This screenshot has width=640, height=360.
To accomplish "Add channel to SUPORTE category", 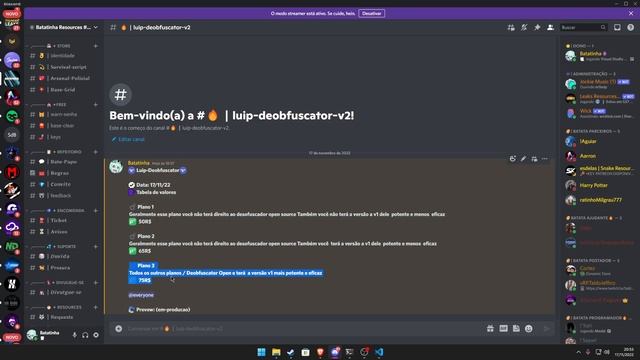I will (x=96, y=247).
